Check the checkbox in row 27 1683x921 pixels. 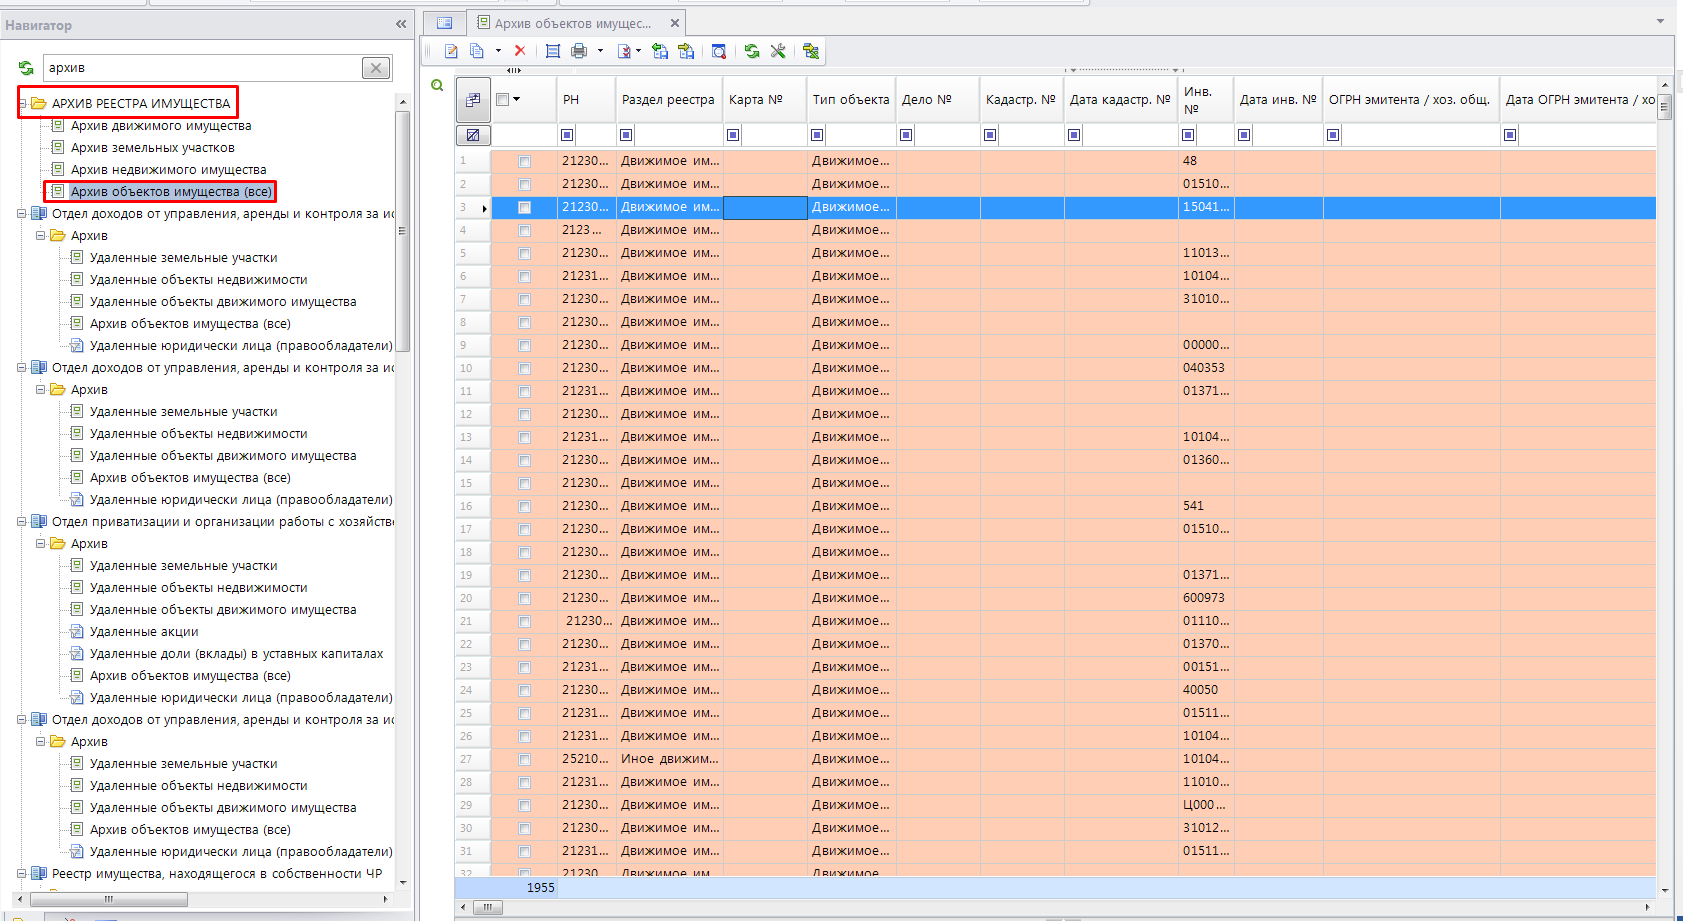[x=524, y=759]
